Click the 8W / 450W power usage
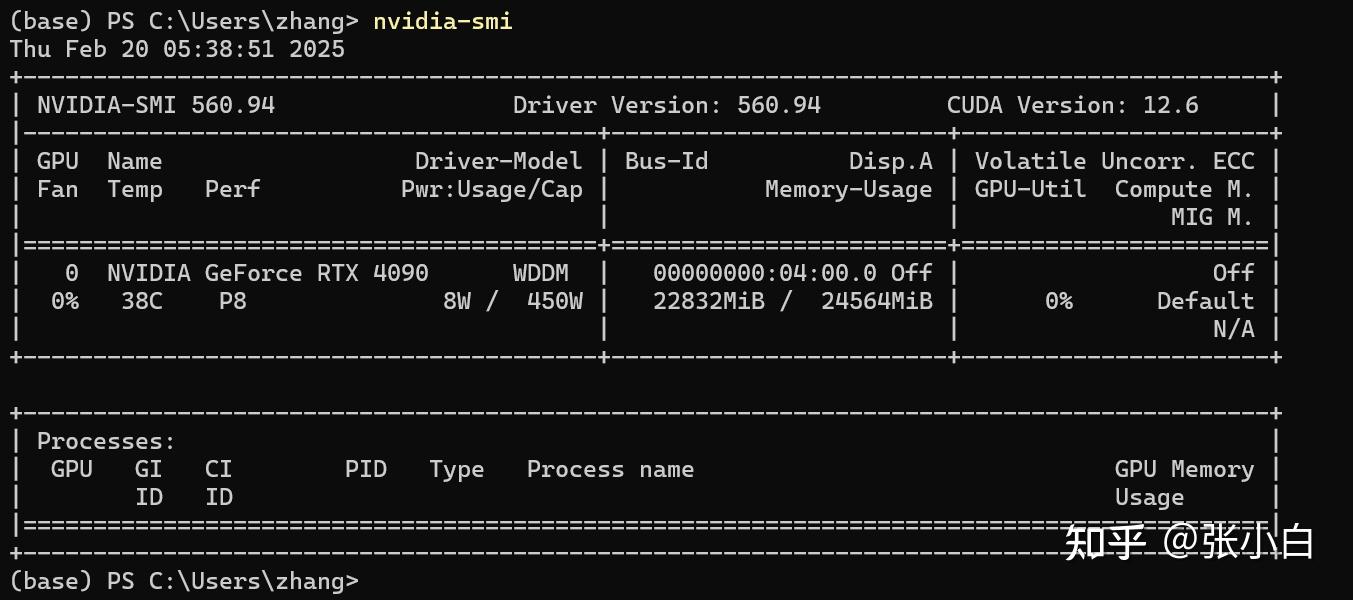The image size is (1353, 600). (x=512, y=301)
